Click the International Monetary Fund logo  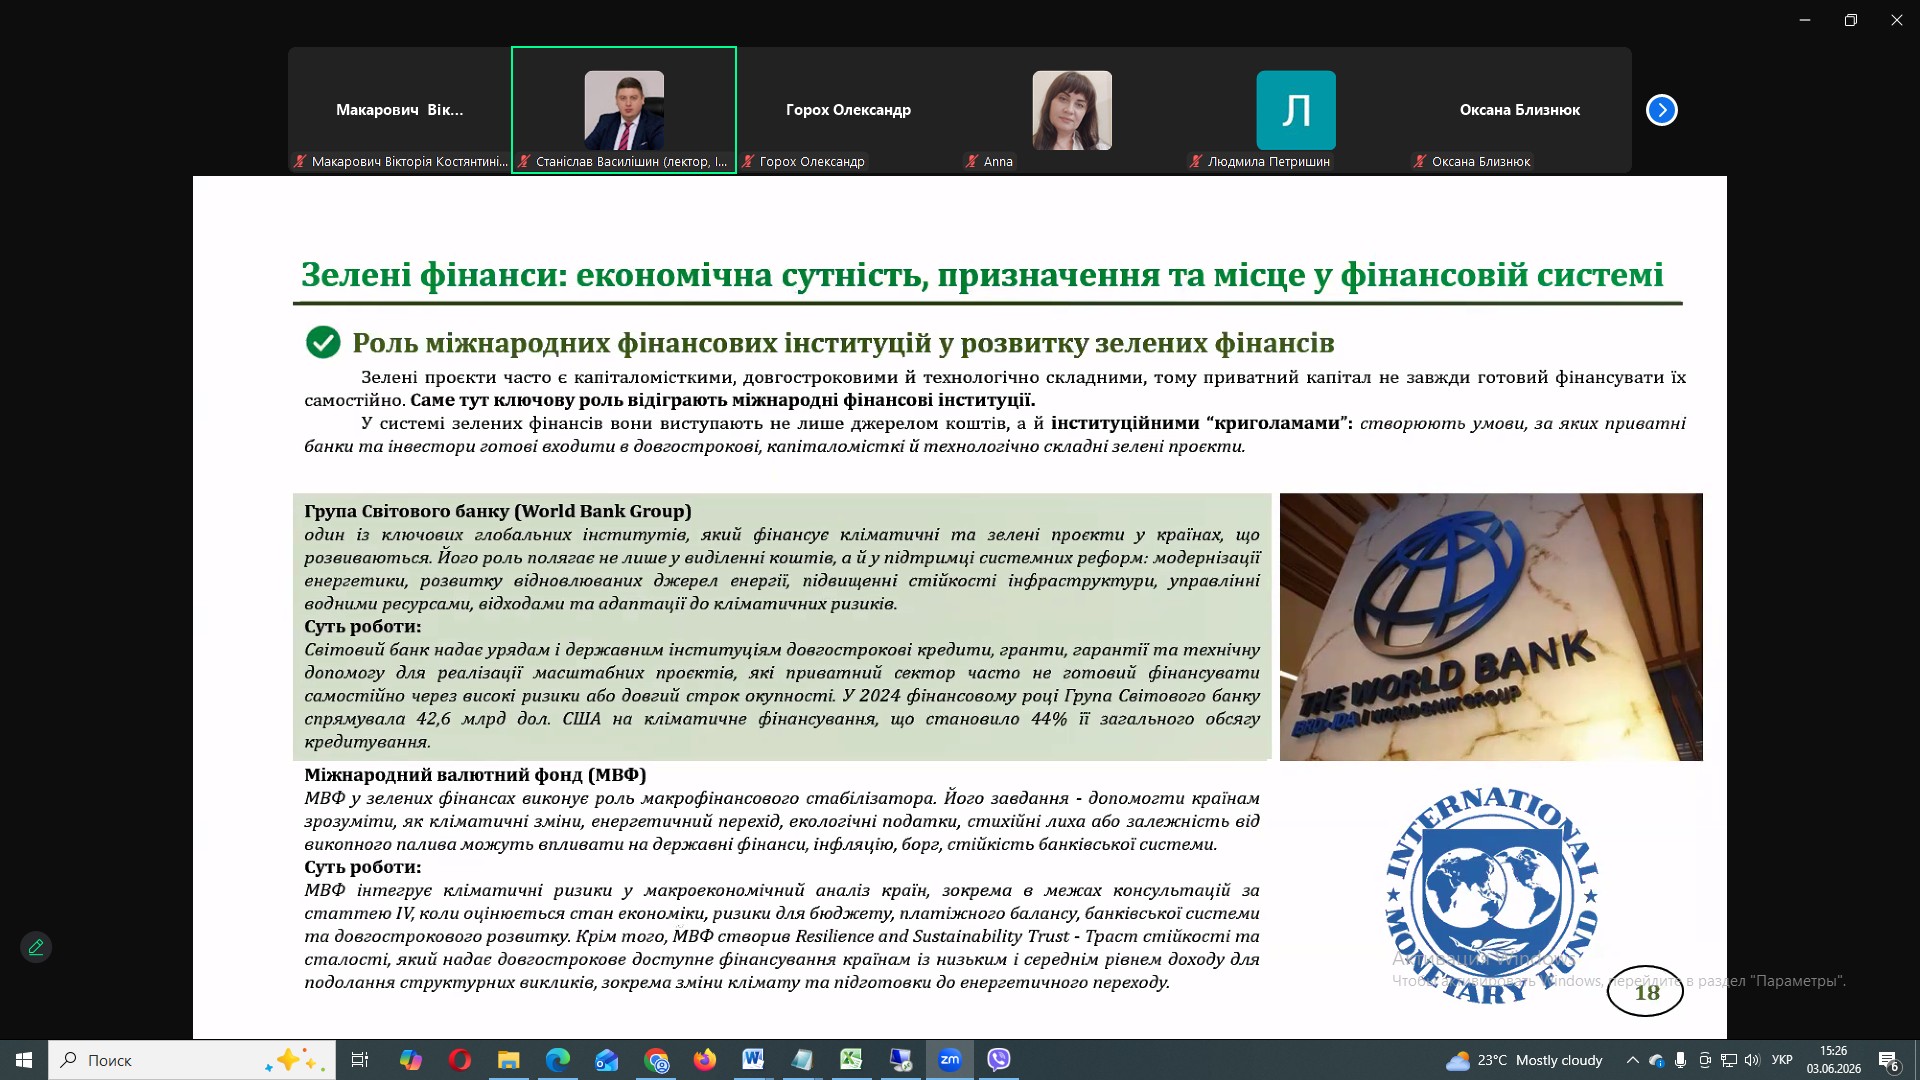click(x=1491, y=895)
